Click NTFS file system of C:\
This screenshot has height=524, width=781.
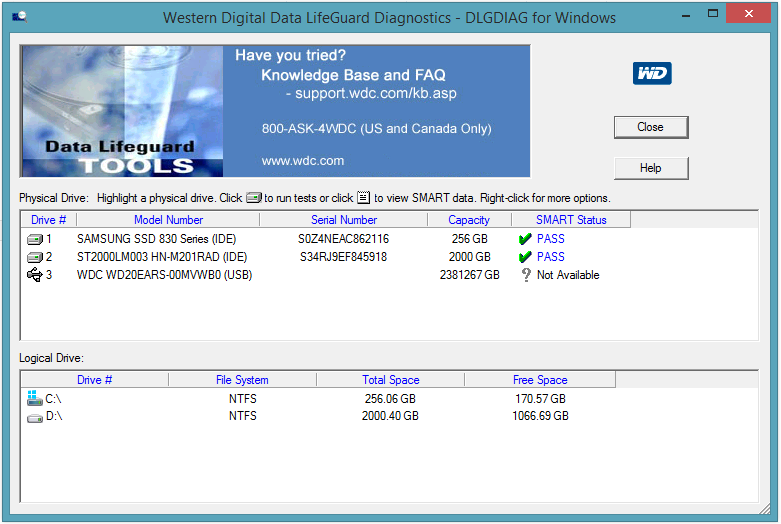243,399
